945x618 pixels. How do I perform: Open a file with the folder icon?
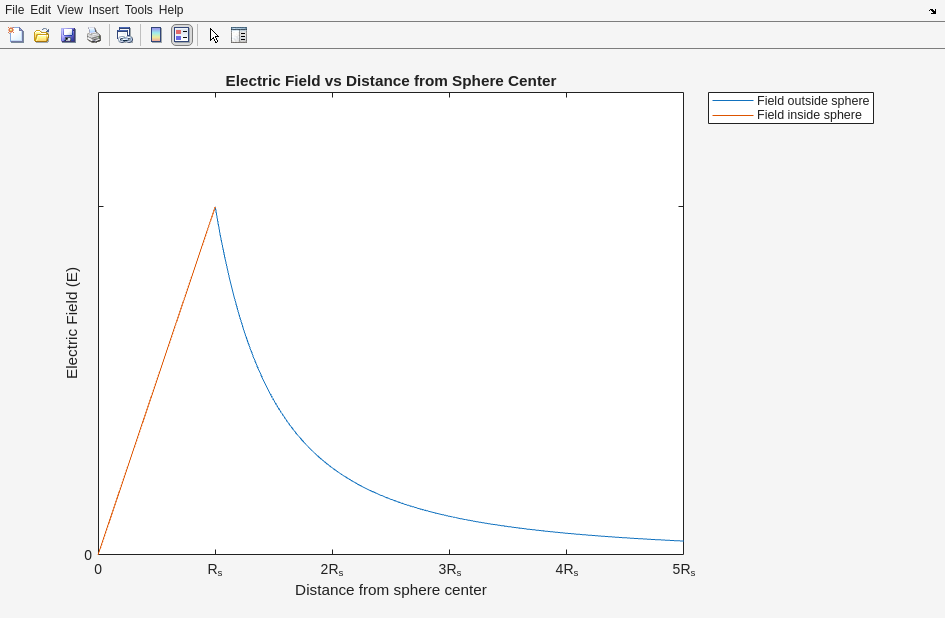coord(42,35)
